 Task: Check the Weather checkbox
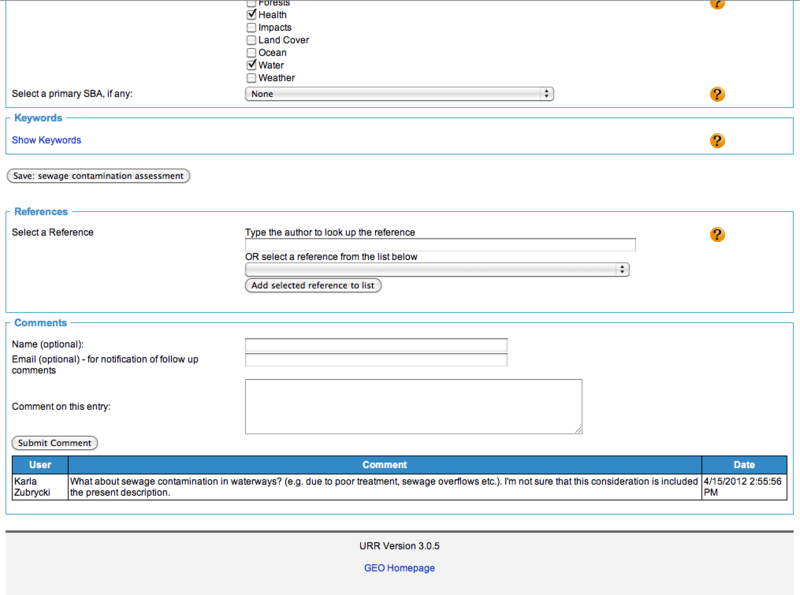(x=251, y=78)
